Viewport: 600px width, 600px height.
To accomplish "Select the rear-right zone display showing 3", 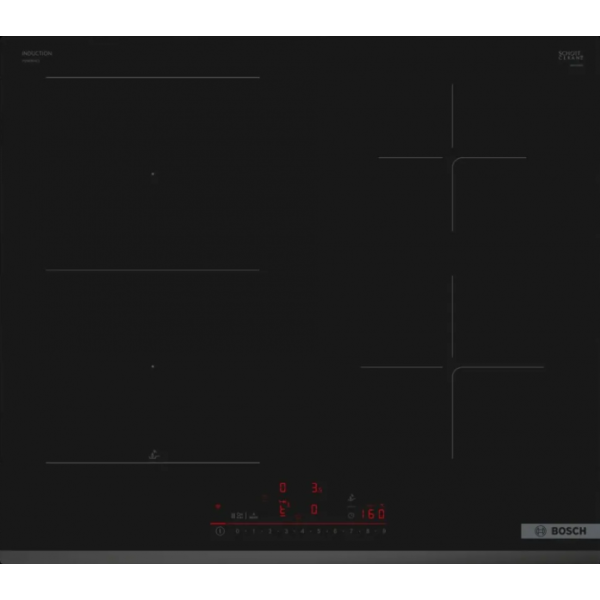I will pyautogui.click(x=315, y=488).
